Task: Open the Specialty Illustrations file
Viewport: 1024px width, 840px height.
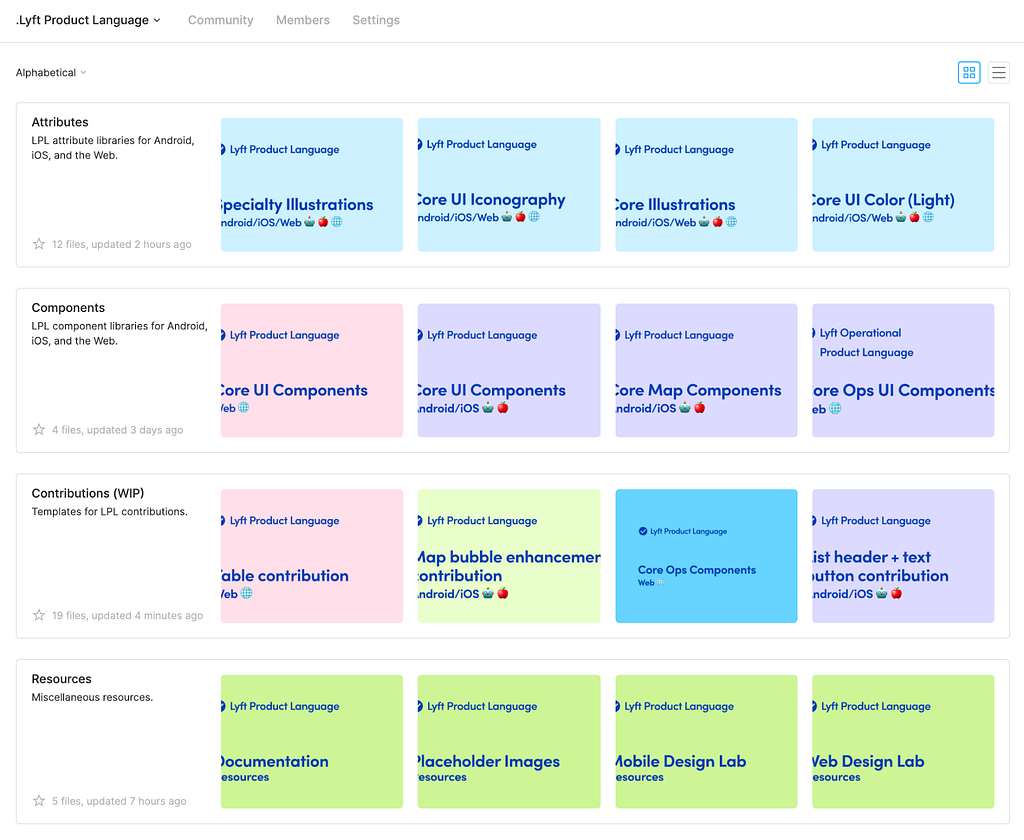Action: [x=312, y=185]
